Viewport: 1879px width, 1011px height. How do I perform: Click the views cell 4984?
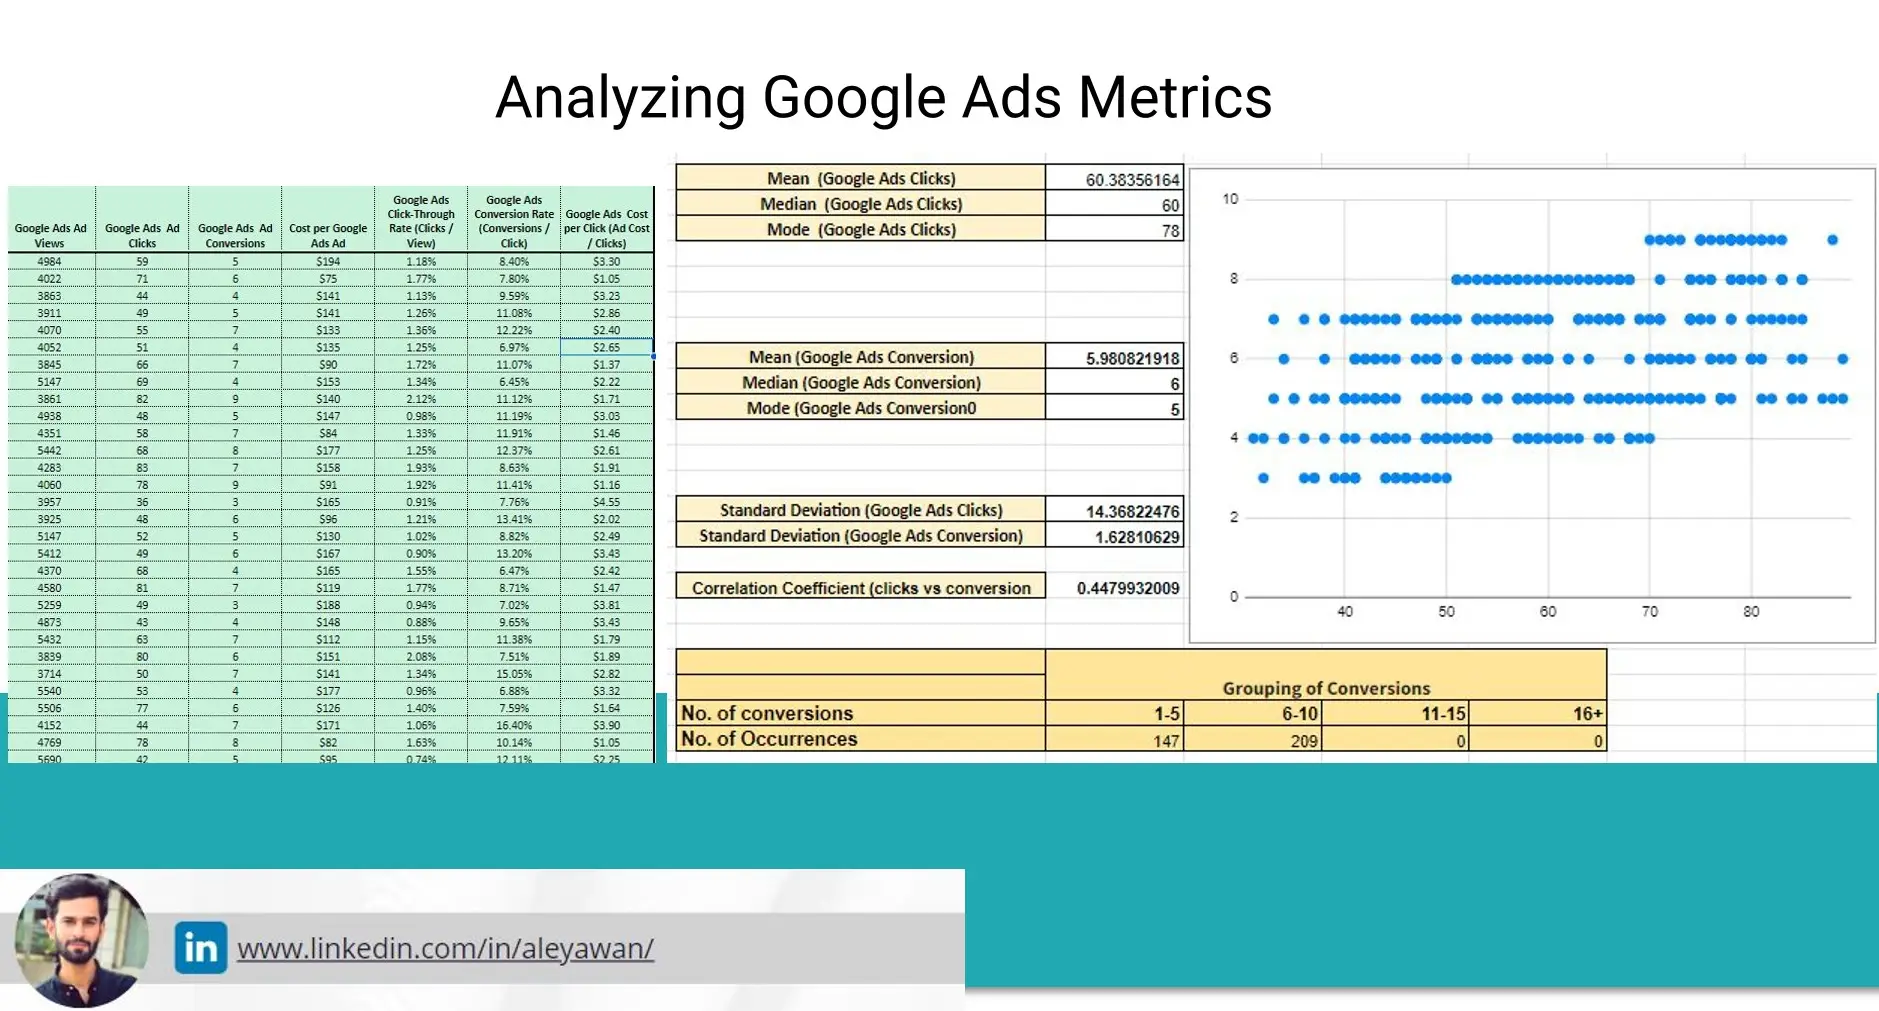50,262
